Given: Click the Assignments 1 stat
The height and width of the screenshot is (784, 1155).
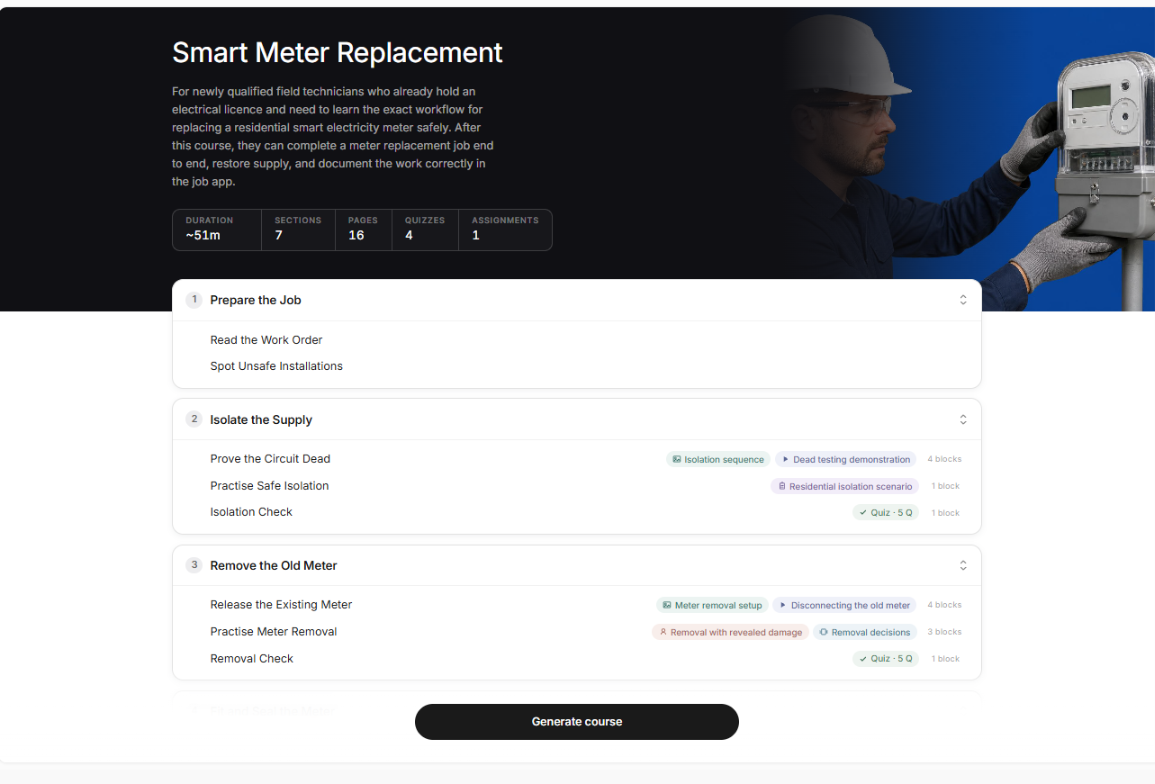Looking at the screenshot, I should [505, 230].
